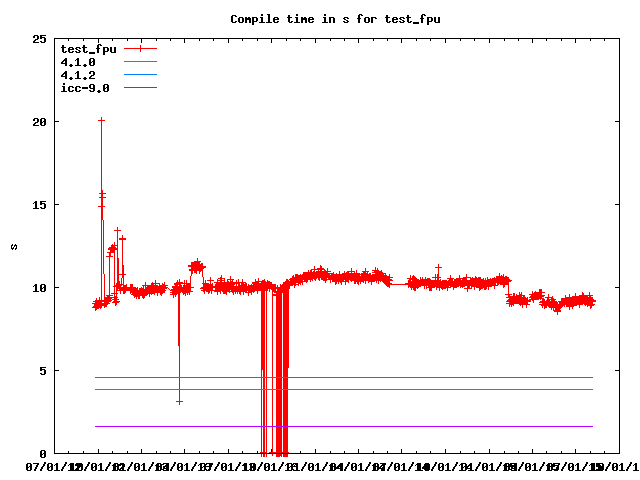Click the y-axis label 's'
Screen dimensions: 640x480
(x=13, y=246)
